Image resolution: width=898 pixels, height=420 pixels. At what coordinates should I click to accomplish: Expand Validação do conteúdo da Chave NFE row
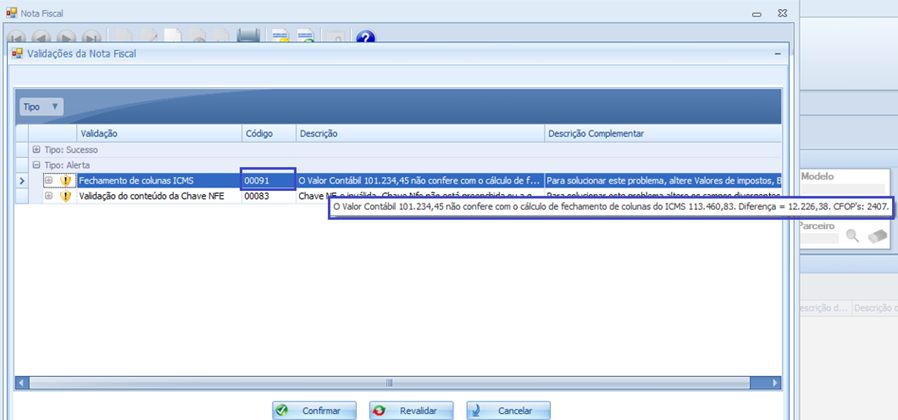coord(48,196)
